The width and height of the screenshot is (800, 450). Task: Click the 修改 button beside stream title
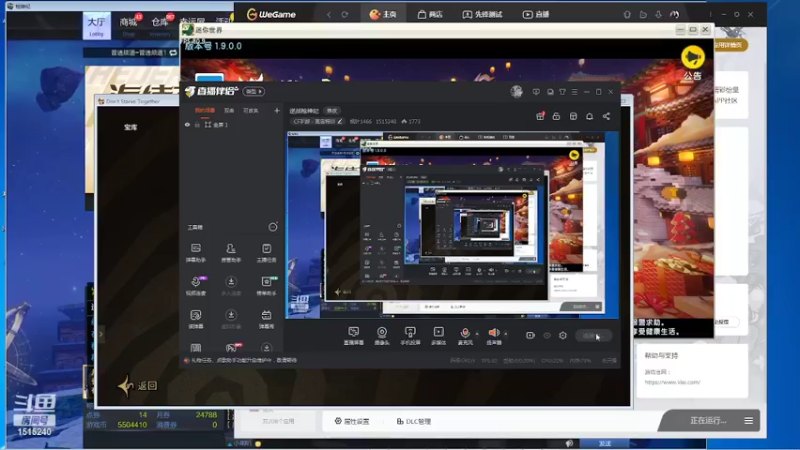pos(332,111)
